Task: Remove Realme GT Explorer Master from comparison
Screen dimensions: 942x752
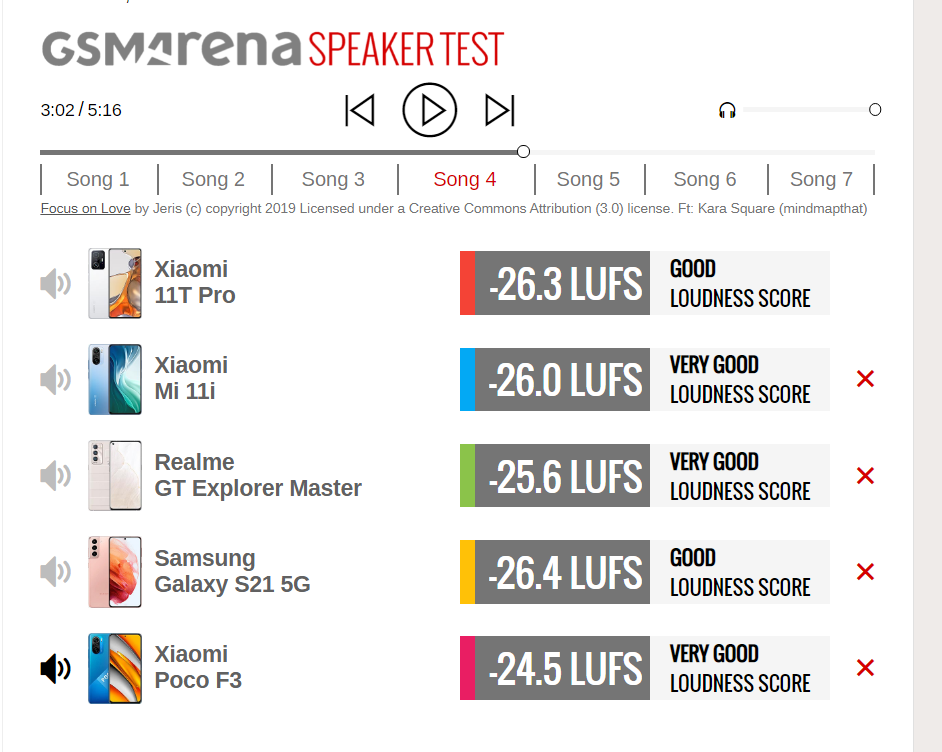Action: click(x=865, y=476)
